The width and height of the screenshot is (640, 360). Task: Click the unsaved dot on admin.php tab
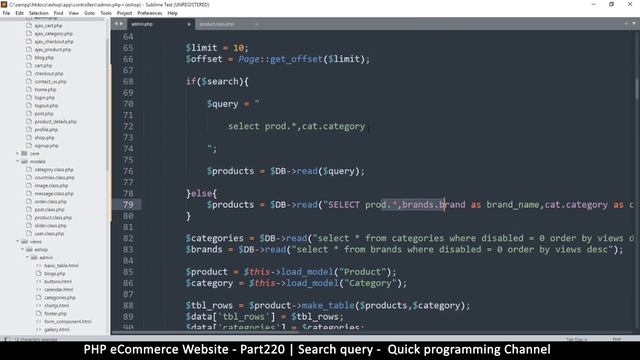189,24
